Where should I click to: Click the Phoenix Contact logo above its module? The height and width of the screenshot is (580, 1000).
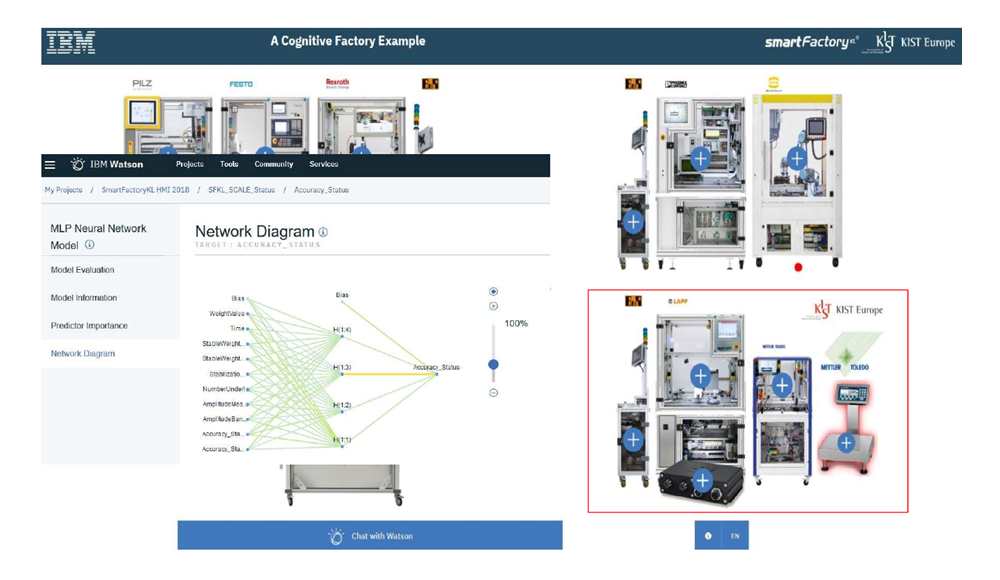coord(676,84)
